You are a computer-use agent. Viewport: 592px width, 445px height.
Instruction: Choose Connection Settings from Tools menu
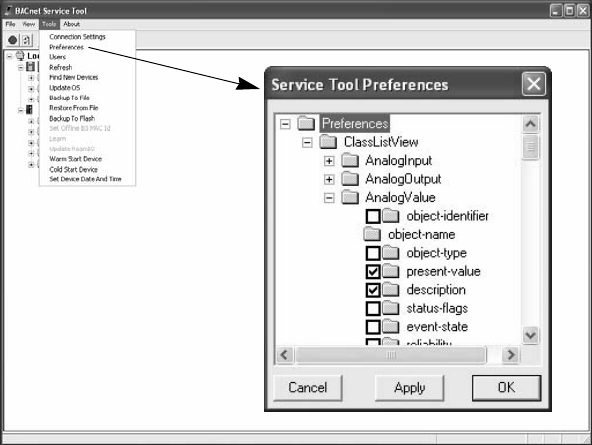click(77, 37)
